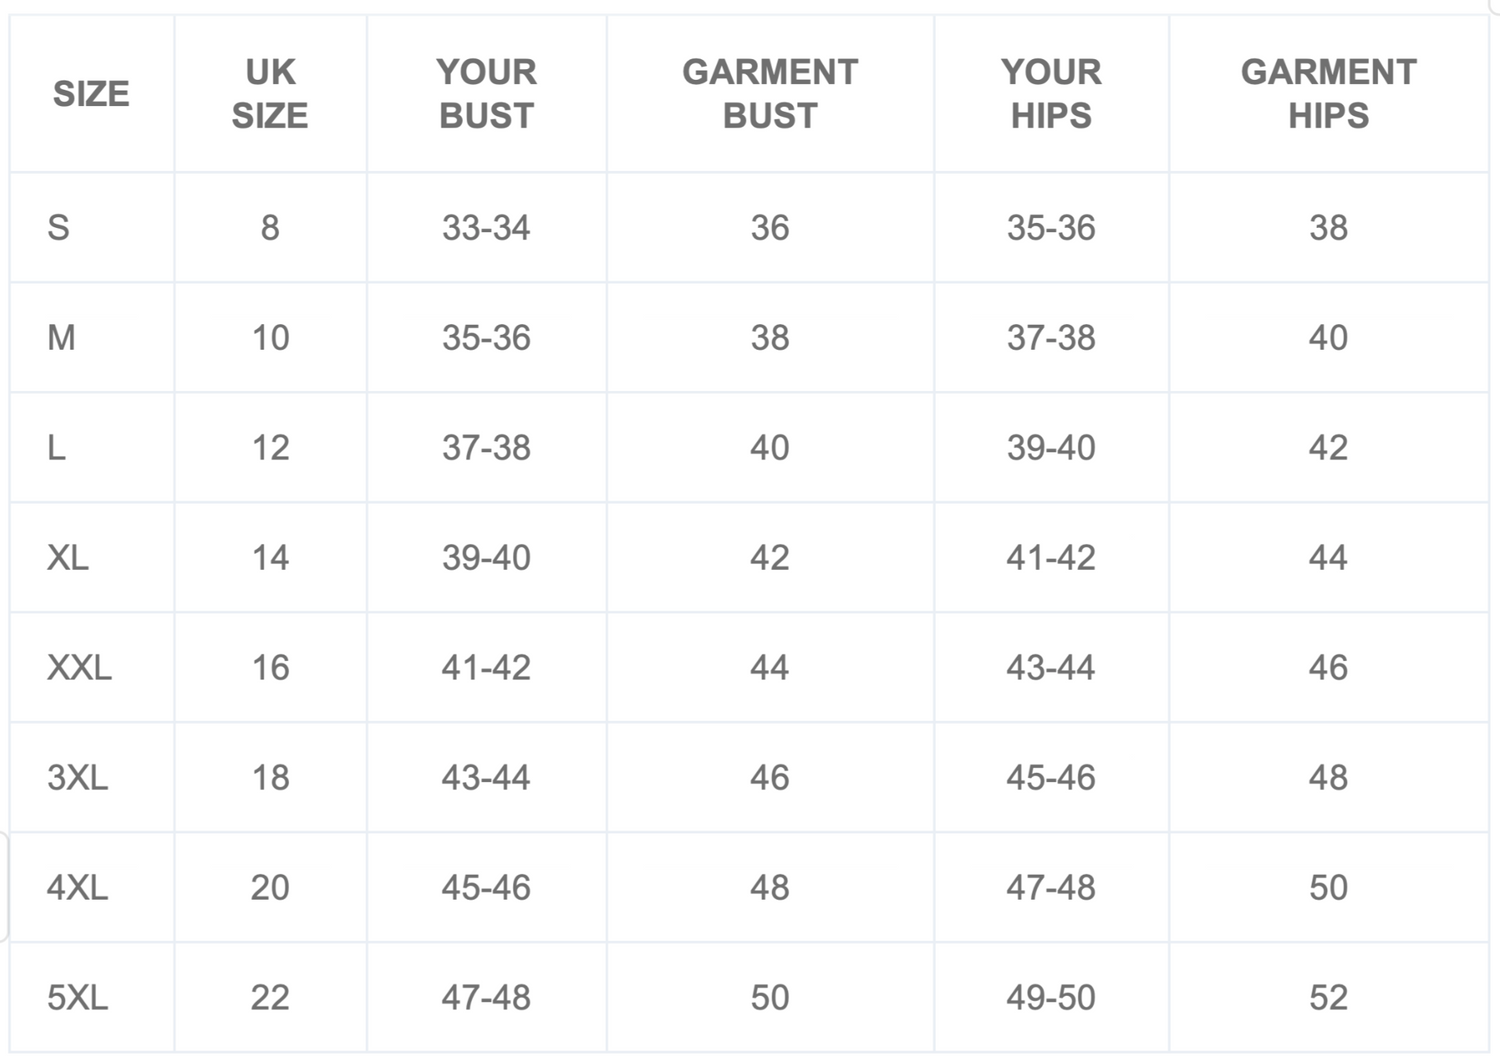Select the UK SIZE column header
This screenshot has width=1500, height=1060.
270,94
